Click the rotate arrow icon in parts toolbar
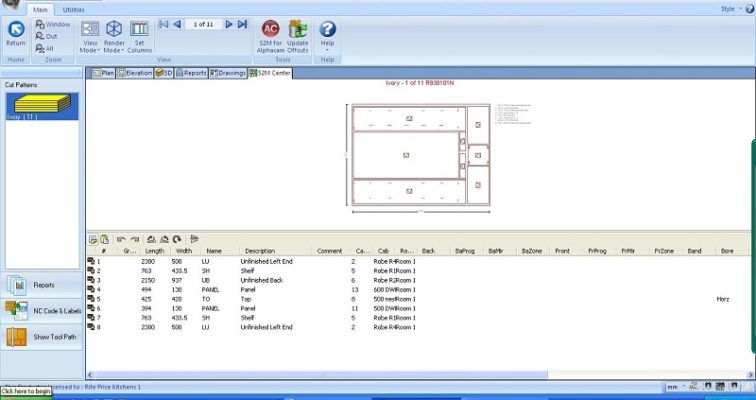Viewport: 756px width, 400px height. pyautogui.click(x=177, y=239)
